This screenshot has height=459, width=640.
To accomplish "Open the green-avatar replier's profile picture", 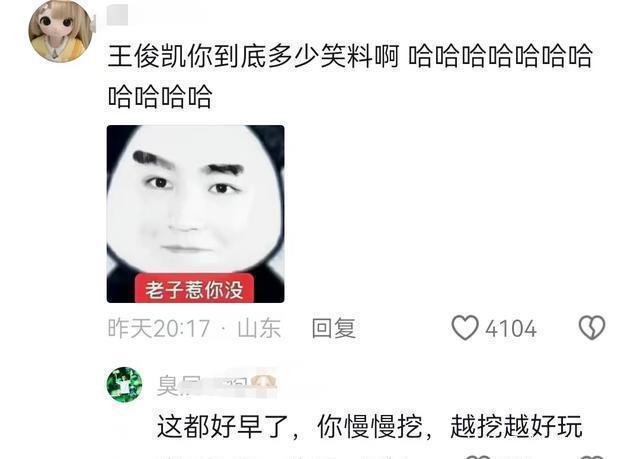I will (124, 385).
